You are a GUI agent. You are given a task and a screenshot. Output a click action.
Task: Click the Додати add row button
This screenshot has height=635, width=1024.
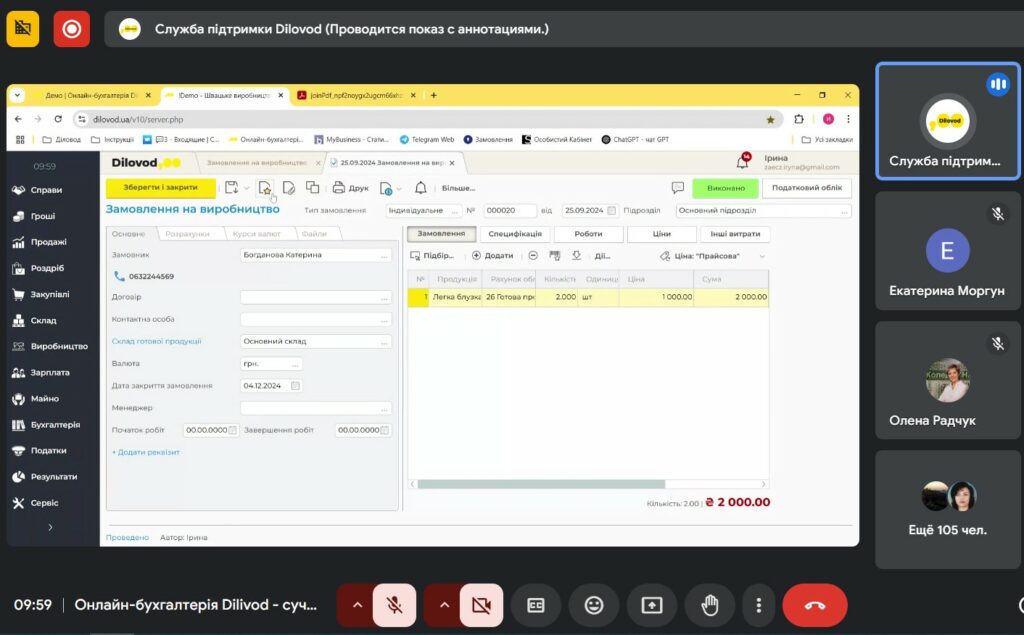tap(493, 256)
